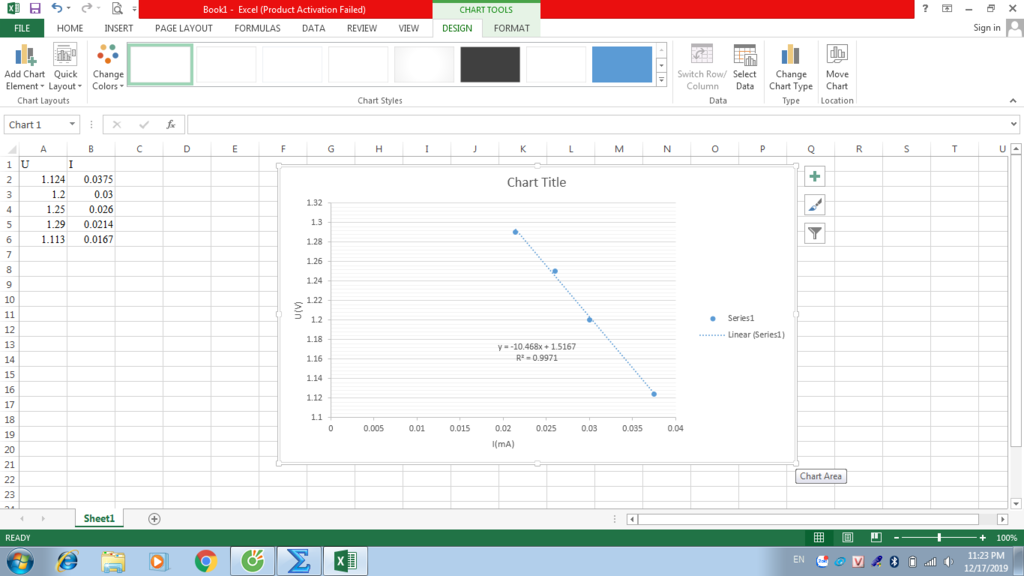Image resolution: width=1024 pixels, height=576 pixels.
Task: Open Print Preview from quick access toolbar
Action: tap(117, 8)
